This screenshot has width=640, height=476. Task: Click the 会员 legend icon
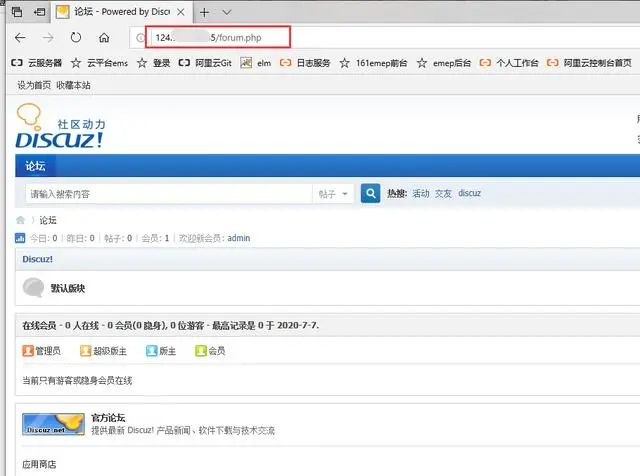[x=201, y=351]
